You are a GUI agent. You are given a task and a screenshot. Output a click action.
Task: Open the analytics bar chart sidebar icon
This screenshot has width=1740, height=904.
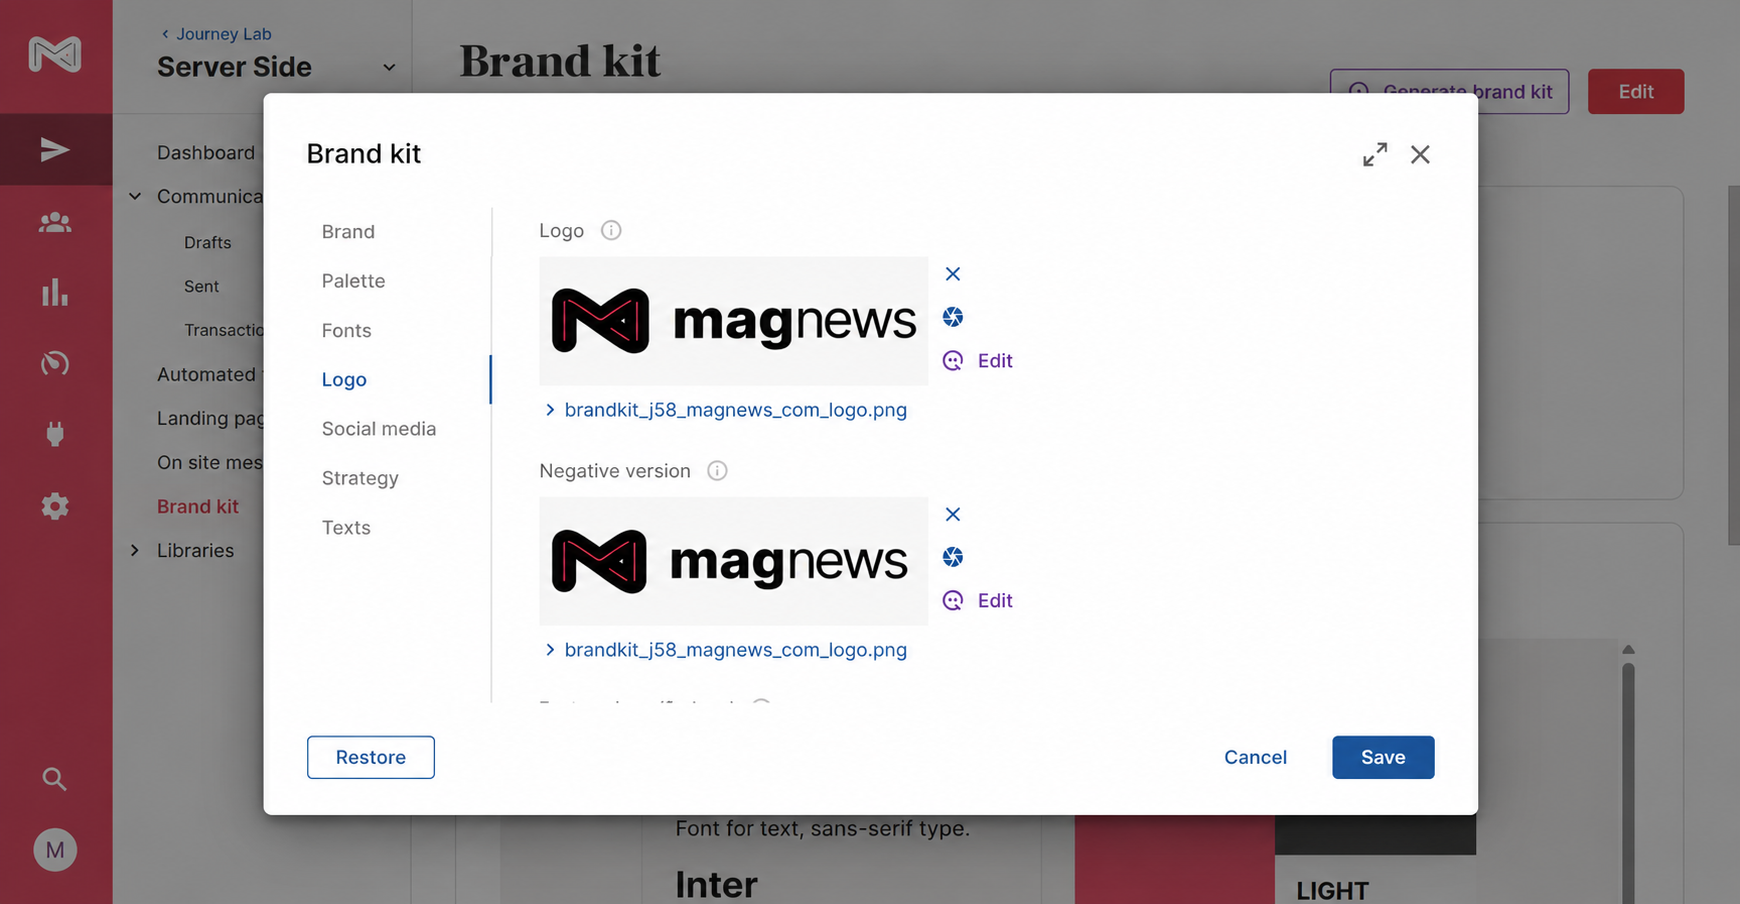click(55, 292)
